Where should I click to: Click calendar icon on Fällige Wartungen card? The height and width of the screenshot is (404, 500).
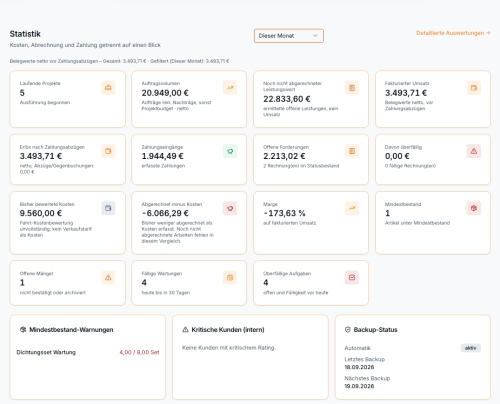[230, 278]
